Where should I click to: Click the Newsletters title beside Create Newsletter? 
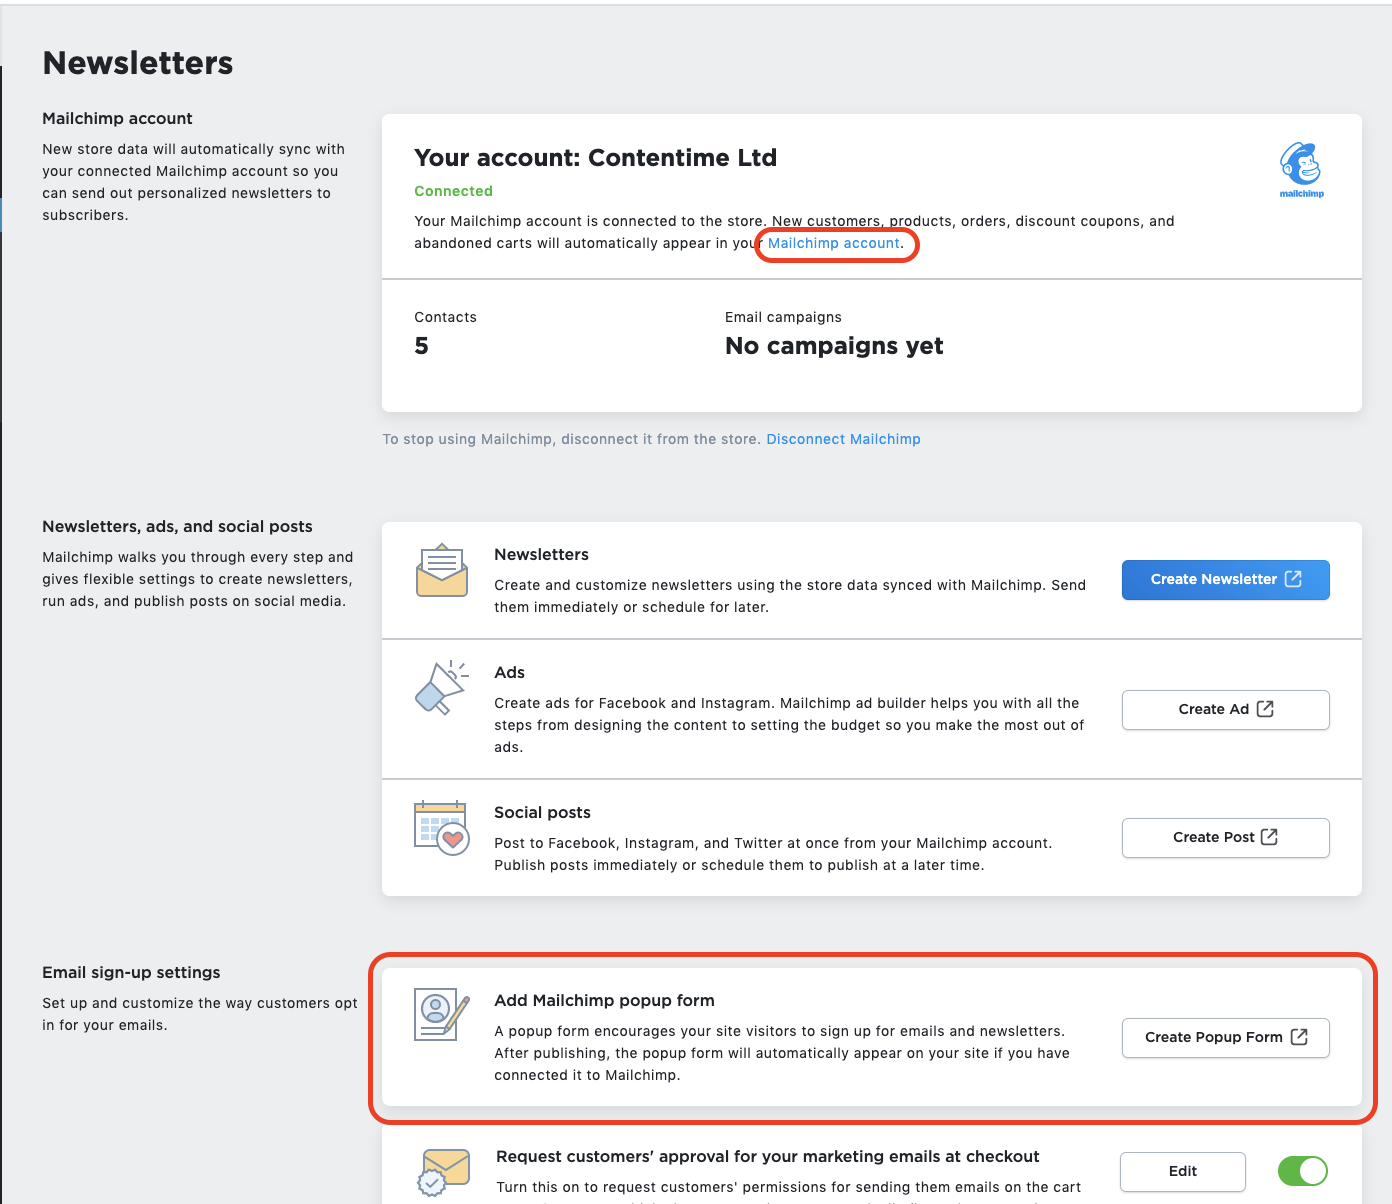click(x=541, y=554)
